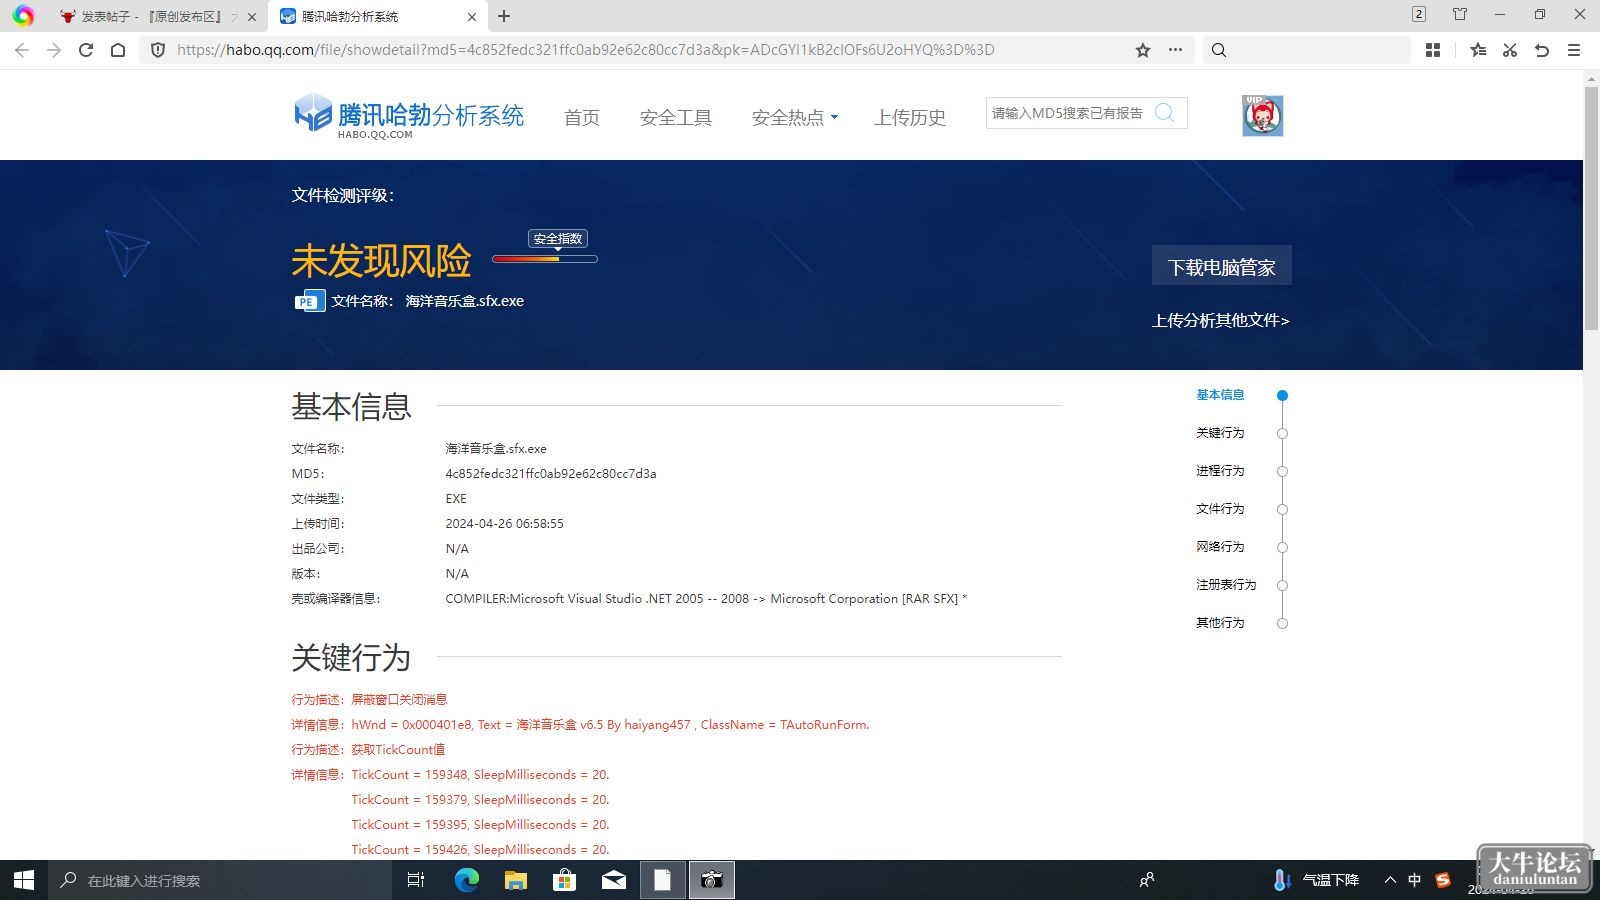Image resolution: width=1600 pixels, height=900 pixels.
Task: Jump to 注册表行为 section in side navigation
Action: (1226, 585)
